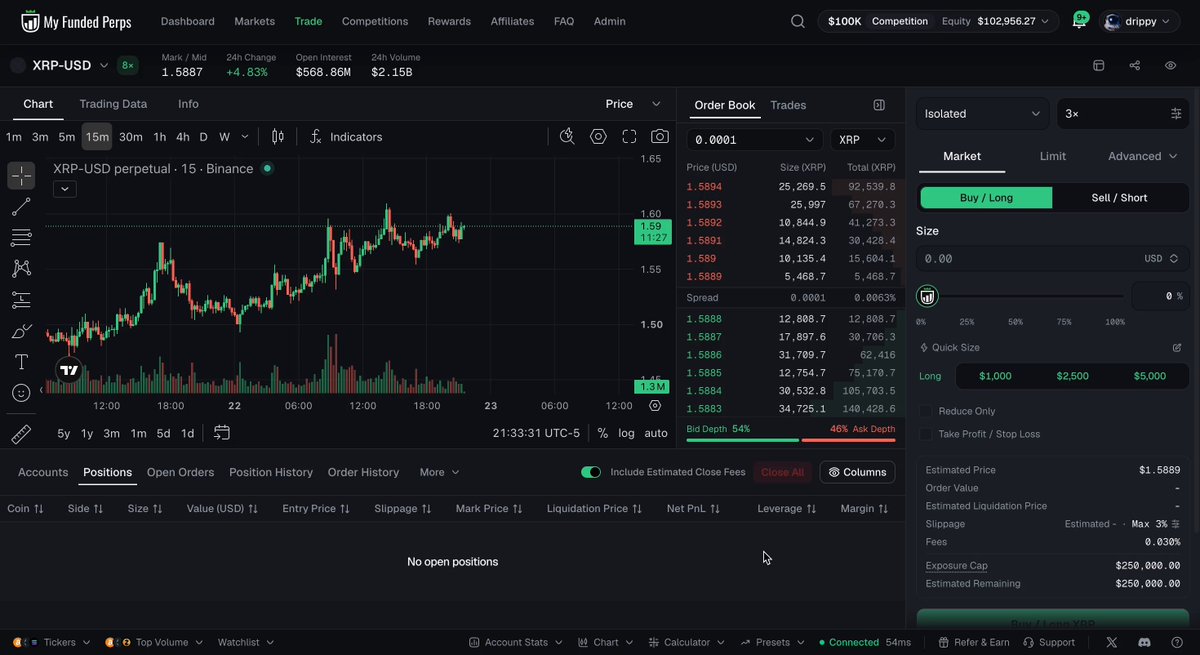Collapse the order book panel icon
The height and width of the screenshot is (655, 1200).
point(879,105)
